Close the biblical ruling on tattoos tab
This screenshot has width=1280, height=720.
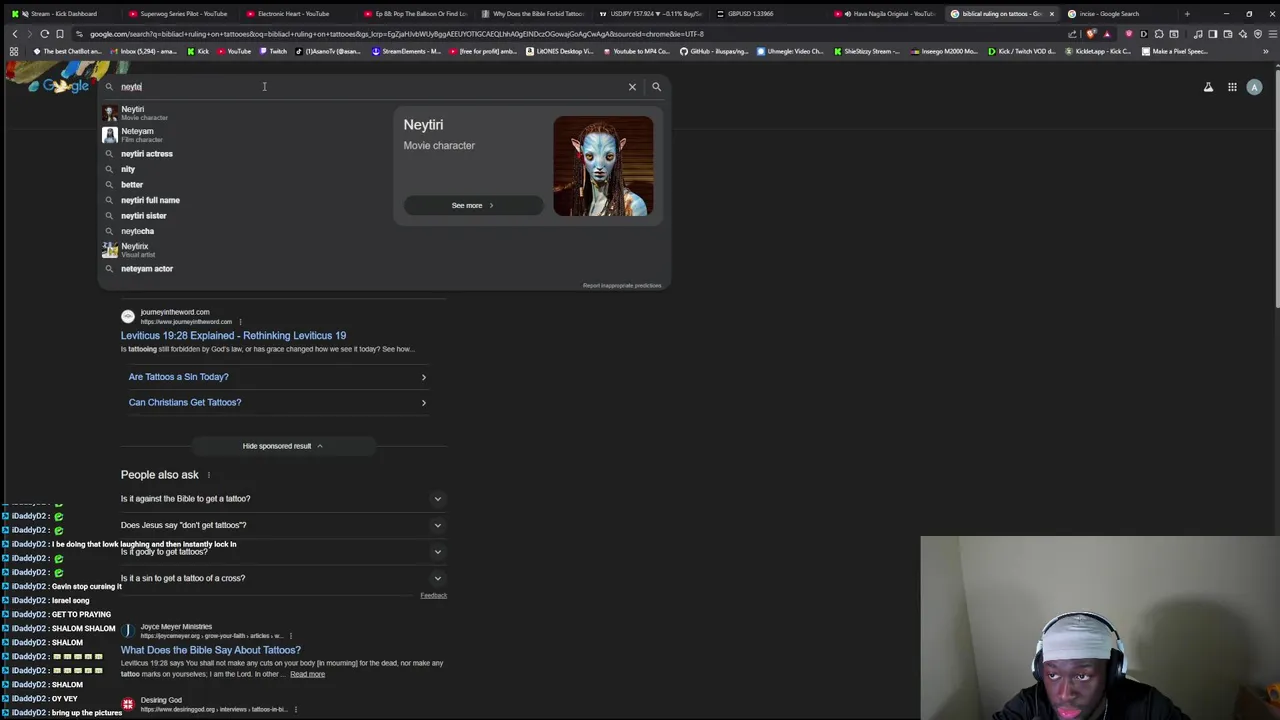click(x=1051, y=14)
